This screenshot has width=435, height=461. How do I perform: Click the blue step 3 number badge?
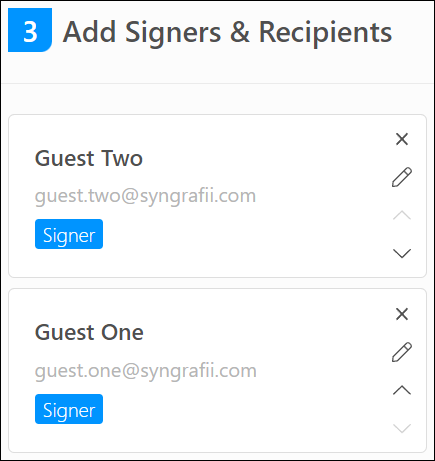coord(30,30)
